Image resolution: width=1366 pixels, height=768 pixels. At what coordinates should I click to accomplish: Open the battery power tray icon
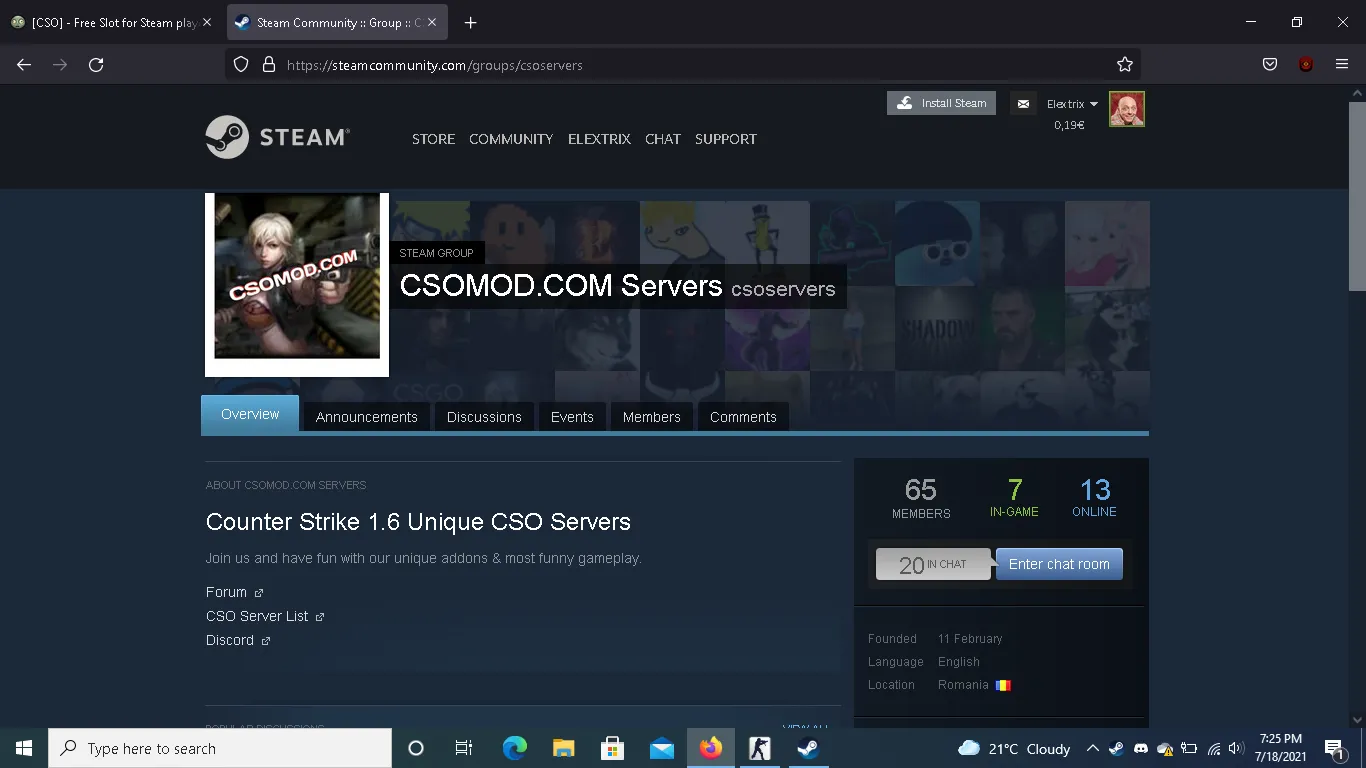pos(1190,748)
